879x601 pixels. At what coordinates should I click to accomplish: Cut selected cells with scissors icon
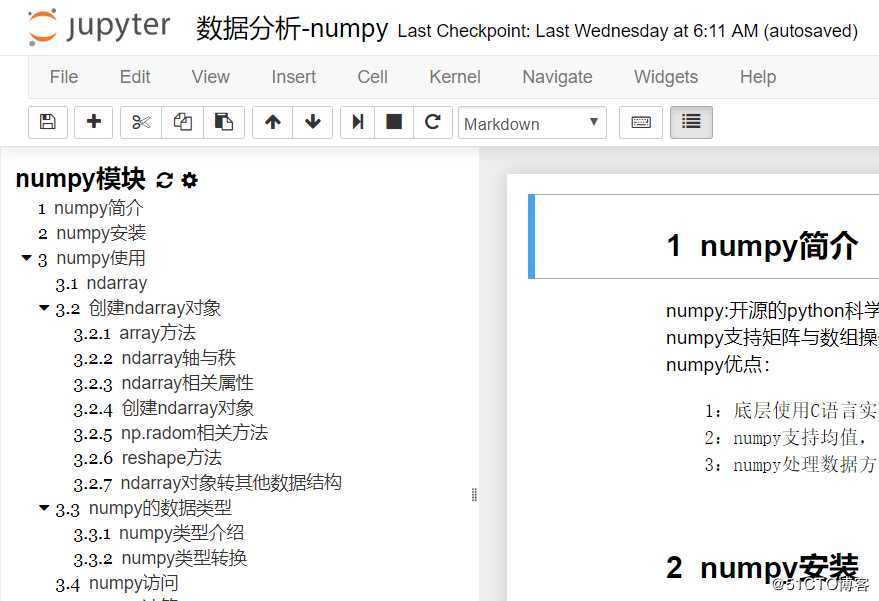[141, 122]
